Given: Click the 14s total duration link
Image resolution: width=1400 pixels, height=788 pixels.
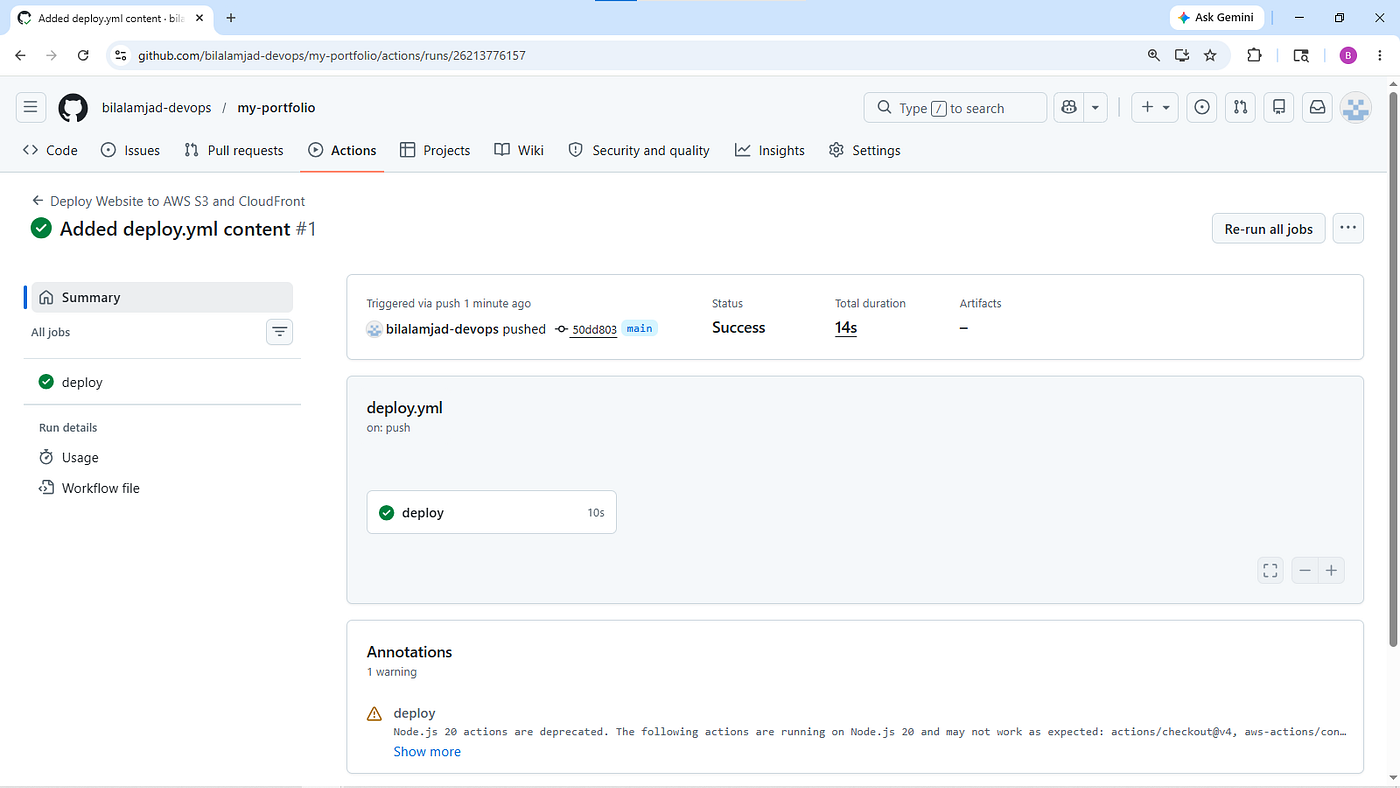Looking at the screenshot, I should click(x=846, y=328).
